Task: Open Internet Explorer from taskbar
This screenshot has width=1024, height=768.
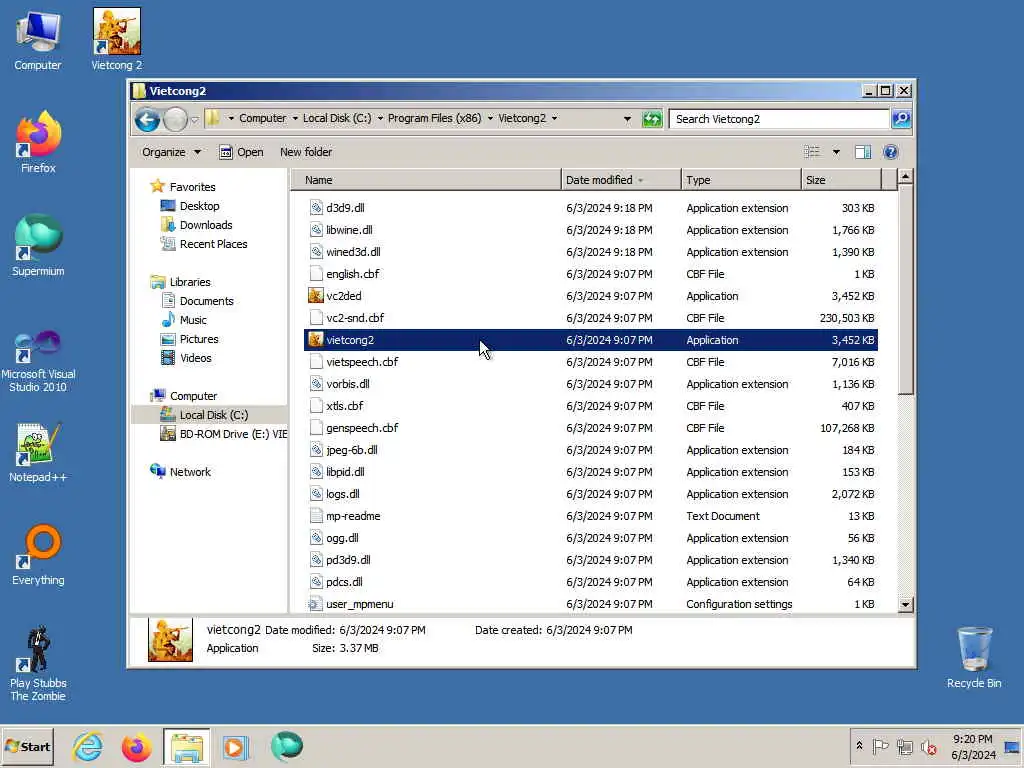Action: pyautogui.click(x=88, y=747)
